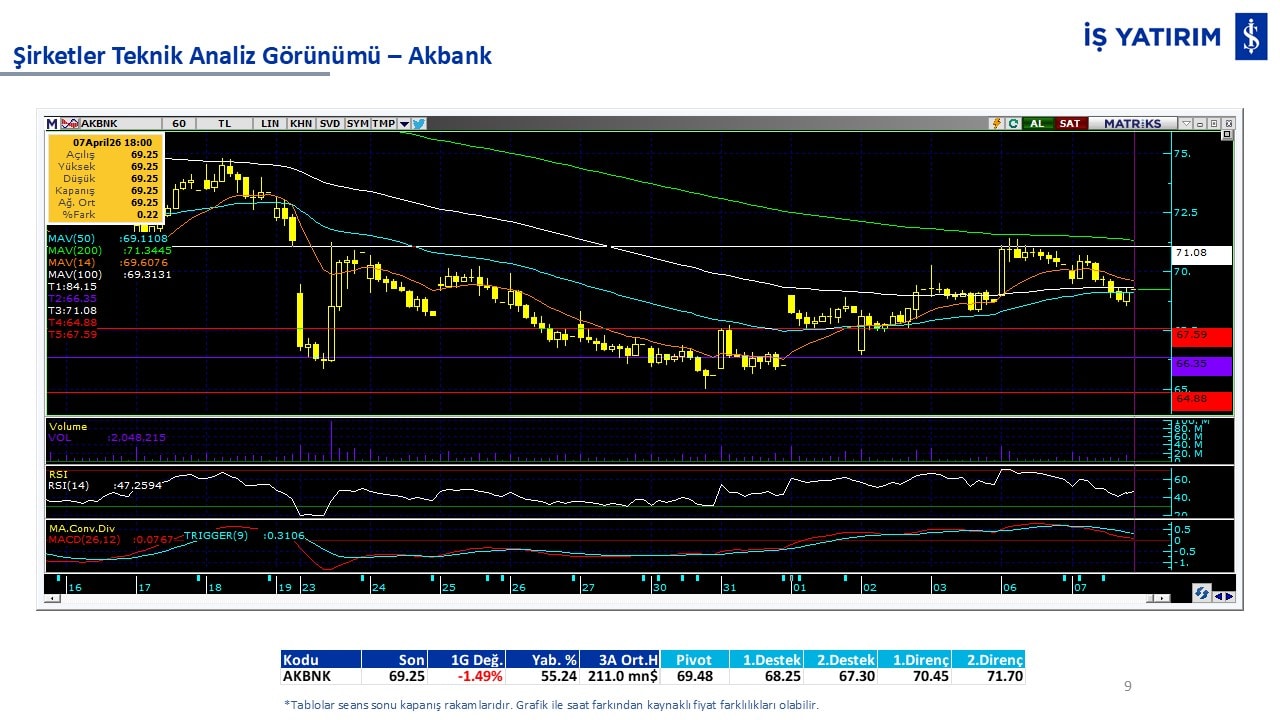The width and height of the screenshot is (1280, 720).
Task: Open the triangle menu beside MATRIKS
Action: click(1185, 124)
